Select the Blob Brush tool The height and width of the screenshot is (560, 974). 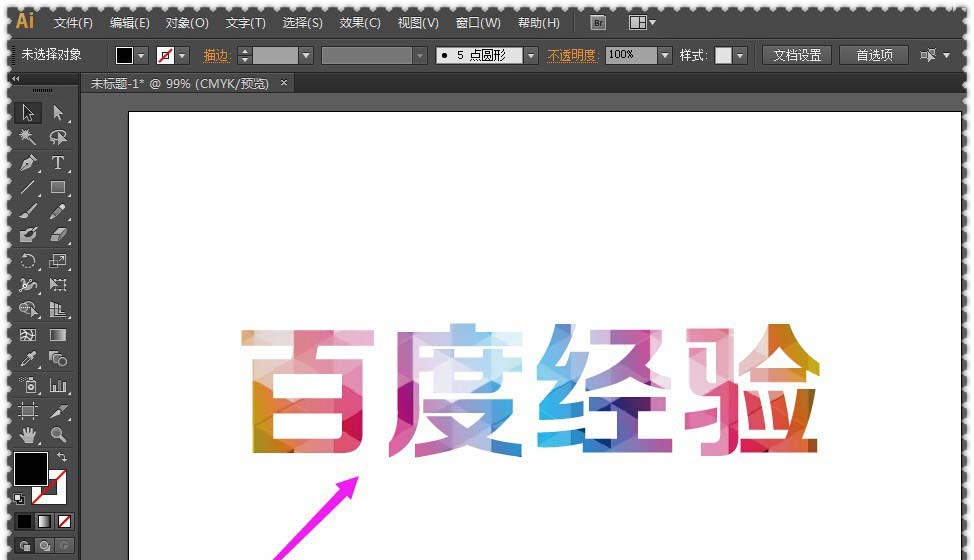coord(28,235)
